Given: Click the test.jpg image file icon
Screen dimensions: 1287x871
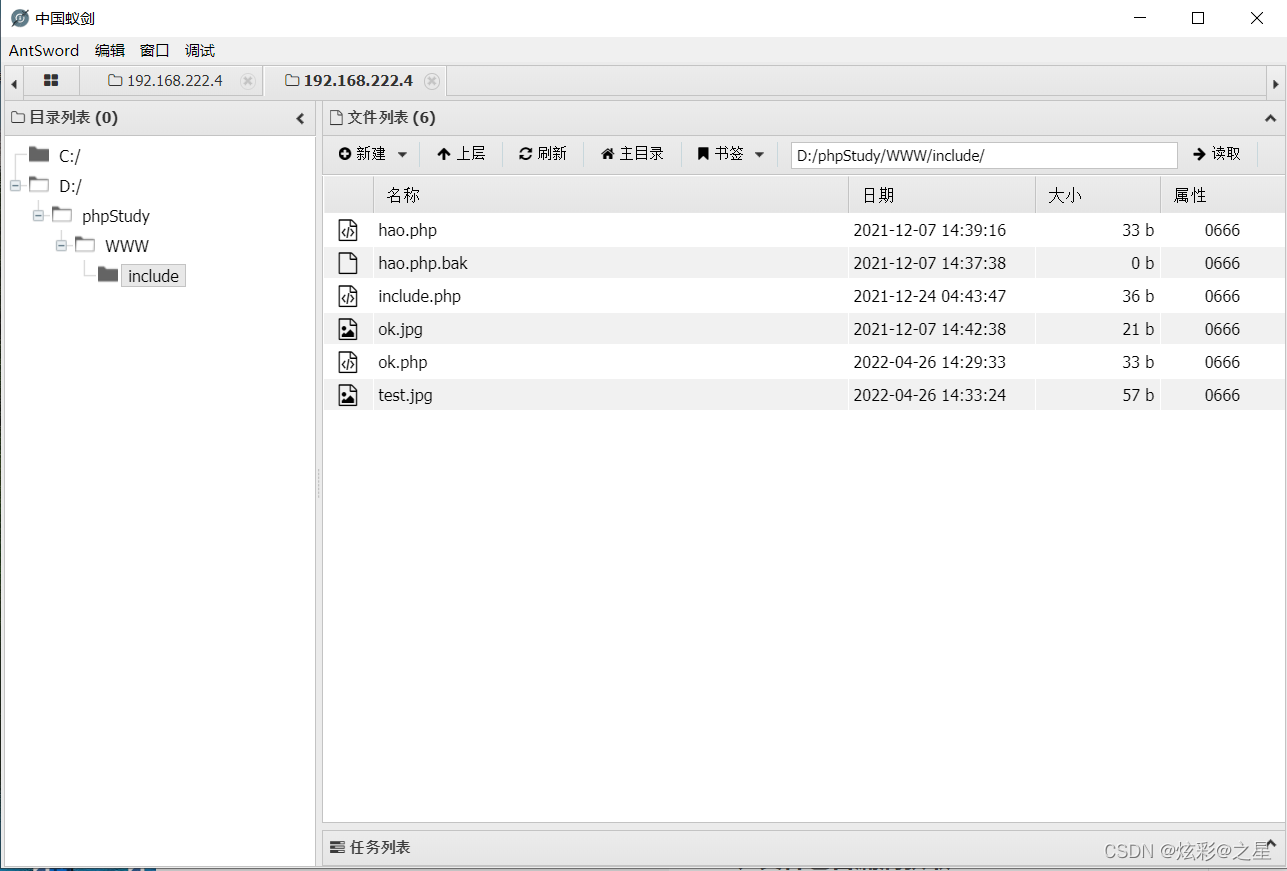Looking at the screenshot, I should pyautogui.click(x=347, y=395).
